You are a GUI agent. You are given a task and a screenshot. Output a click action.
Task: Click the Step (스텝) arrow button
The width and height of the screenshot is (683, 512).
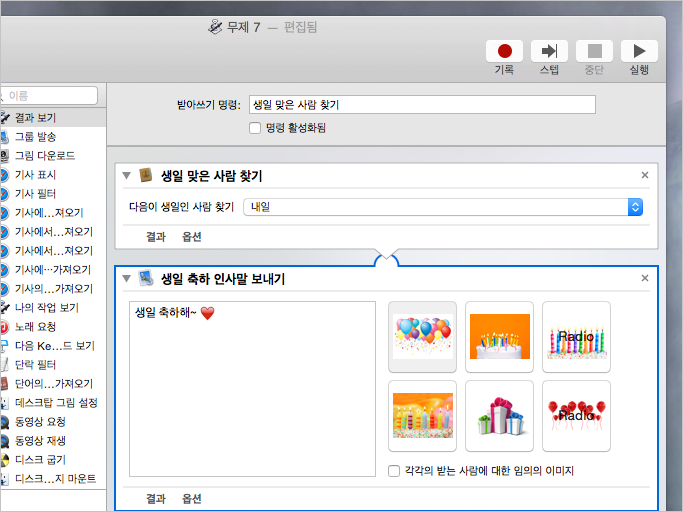click(x=549, y=51)
